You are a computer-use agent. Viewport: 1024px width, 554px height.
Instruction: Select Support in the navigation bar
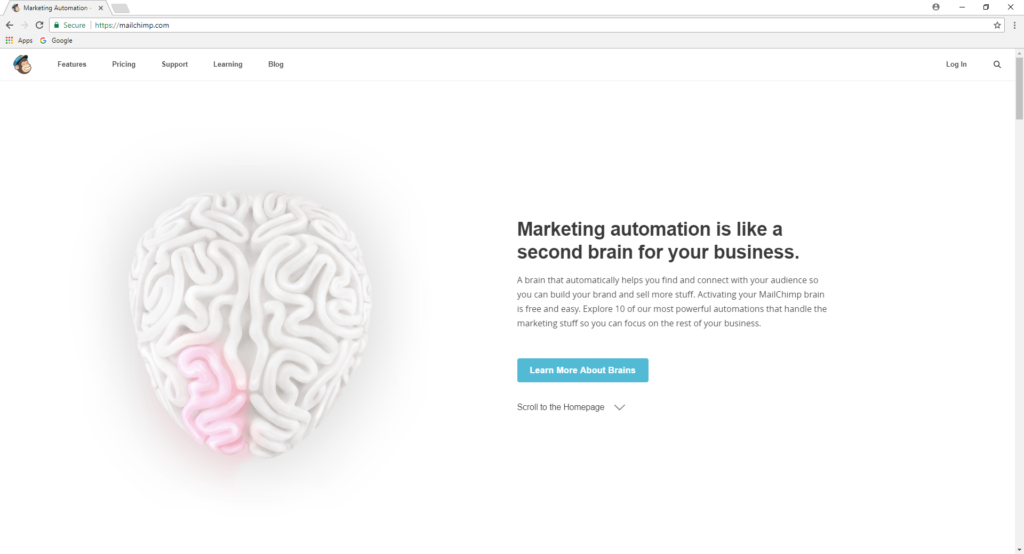tap(174, 64)
